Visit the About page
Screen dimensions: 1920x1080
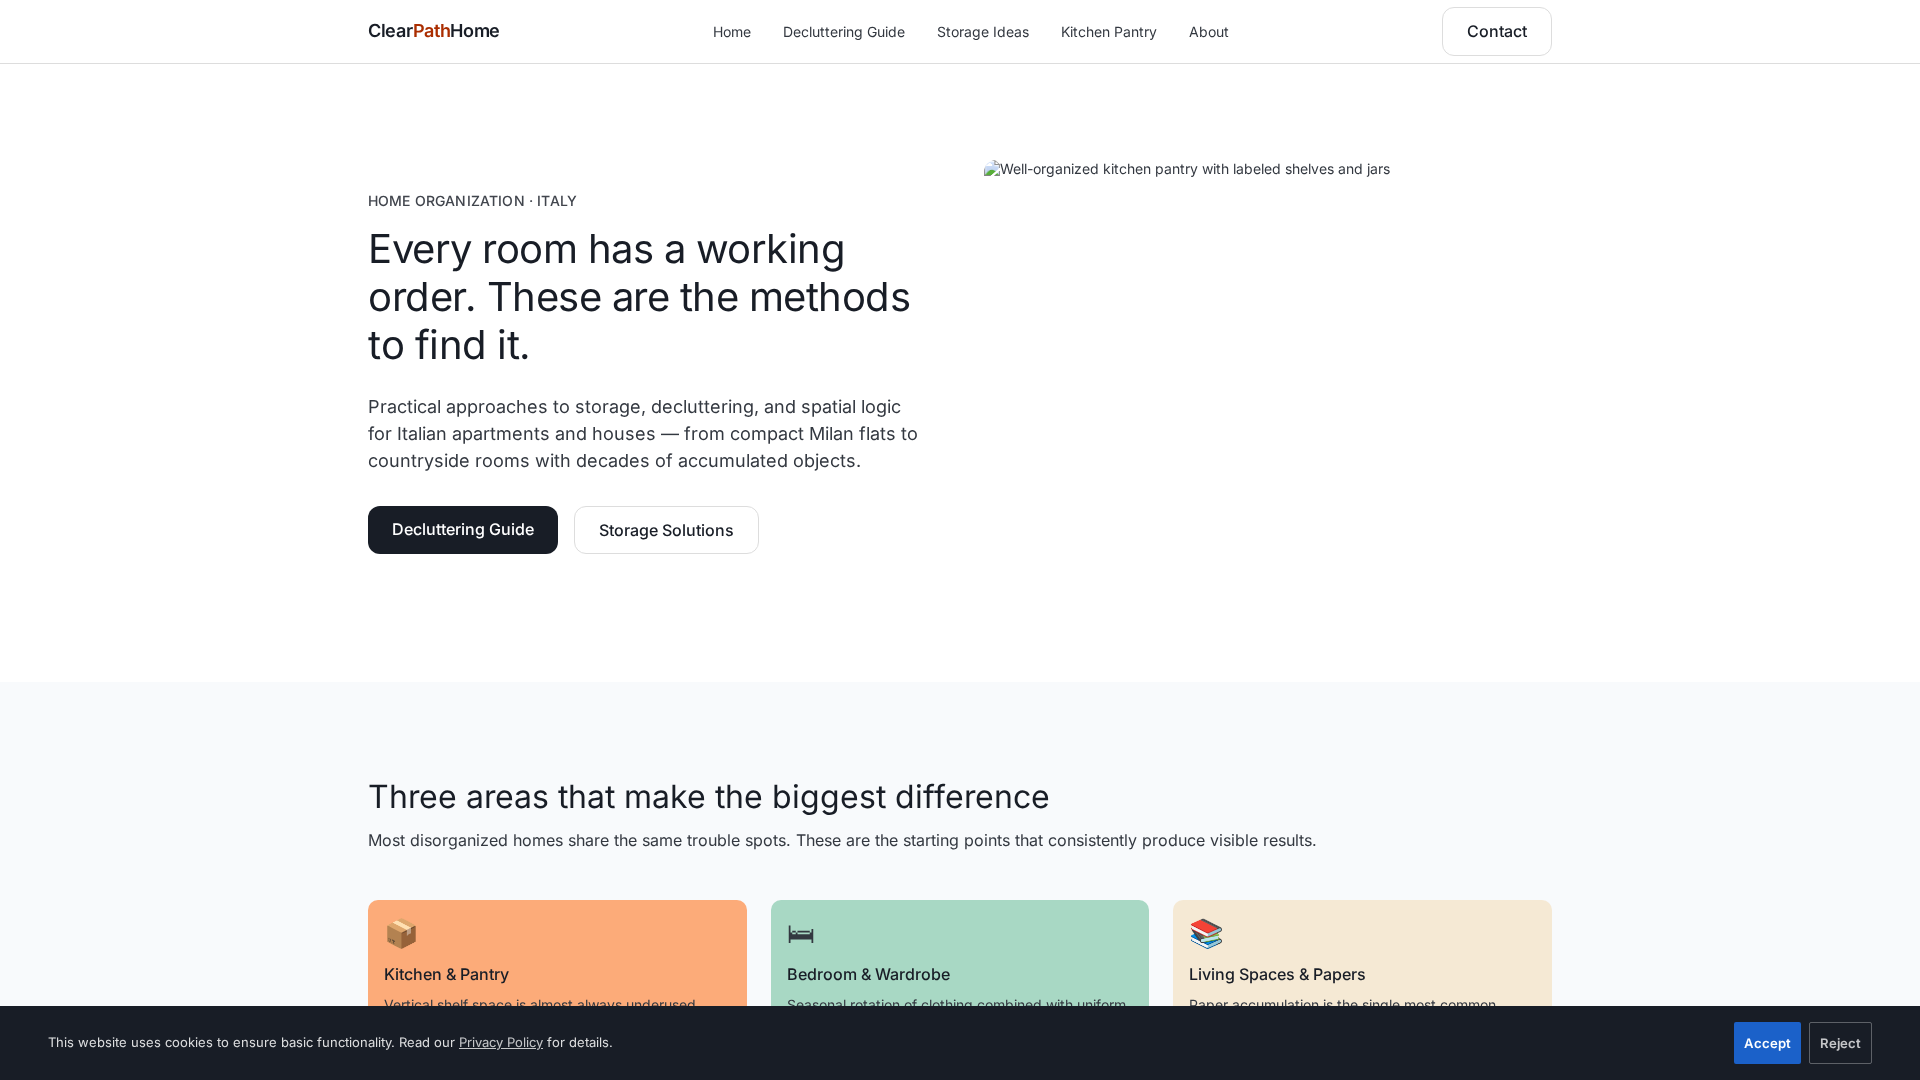1208,32
